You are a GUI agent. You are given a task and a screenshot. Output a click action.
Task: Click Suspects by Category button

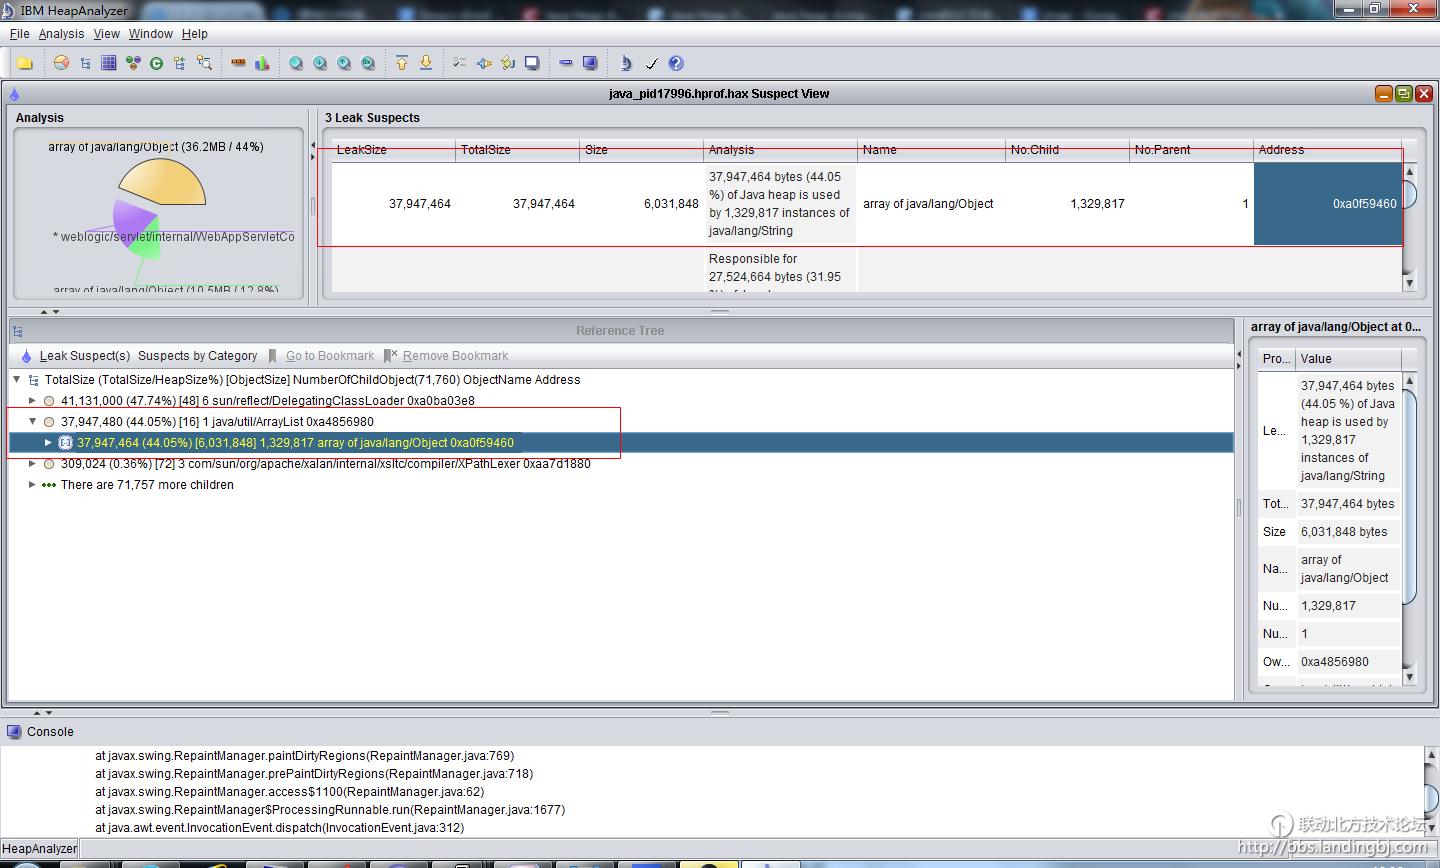[197, 356]
